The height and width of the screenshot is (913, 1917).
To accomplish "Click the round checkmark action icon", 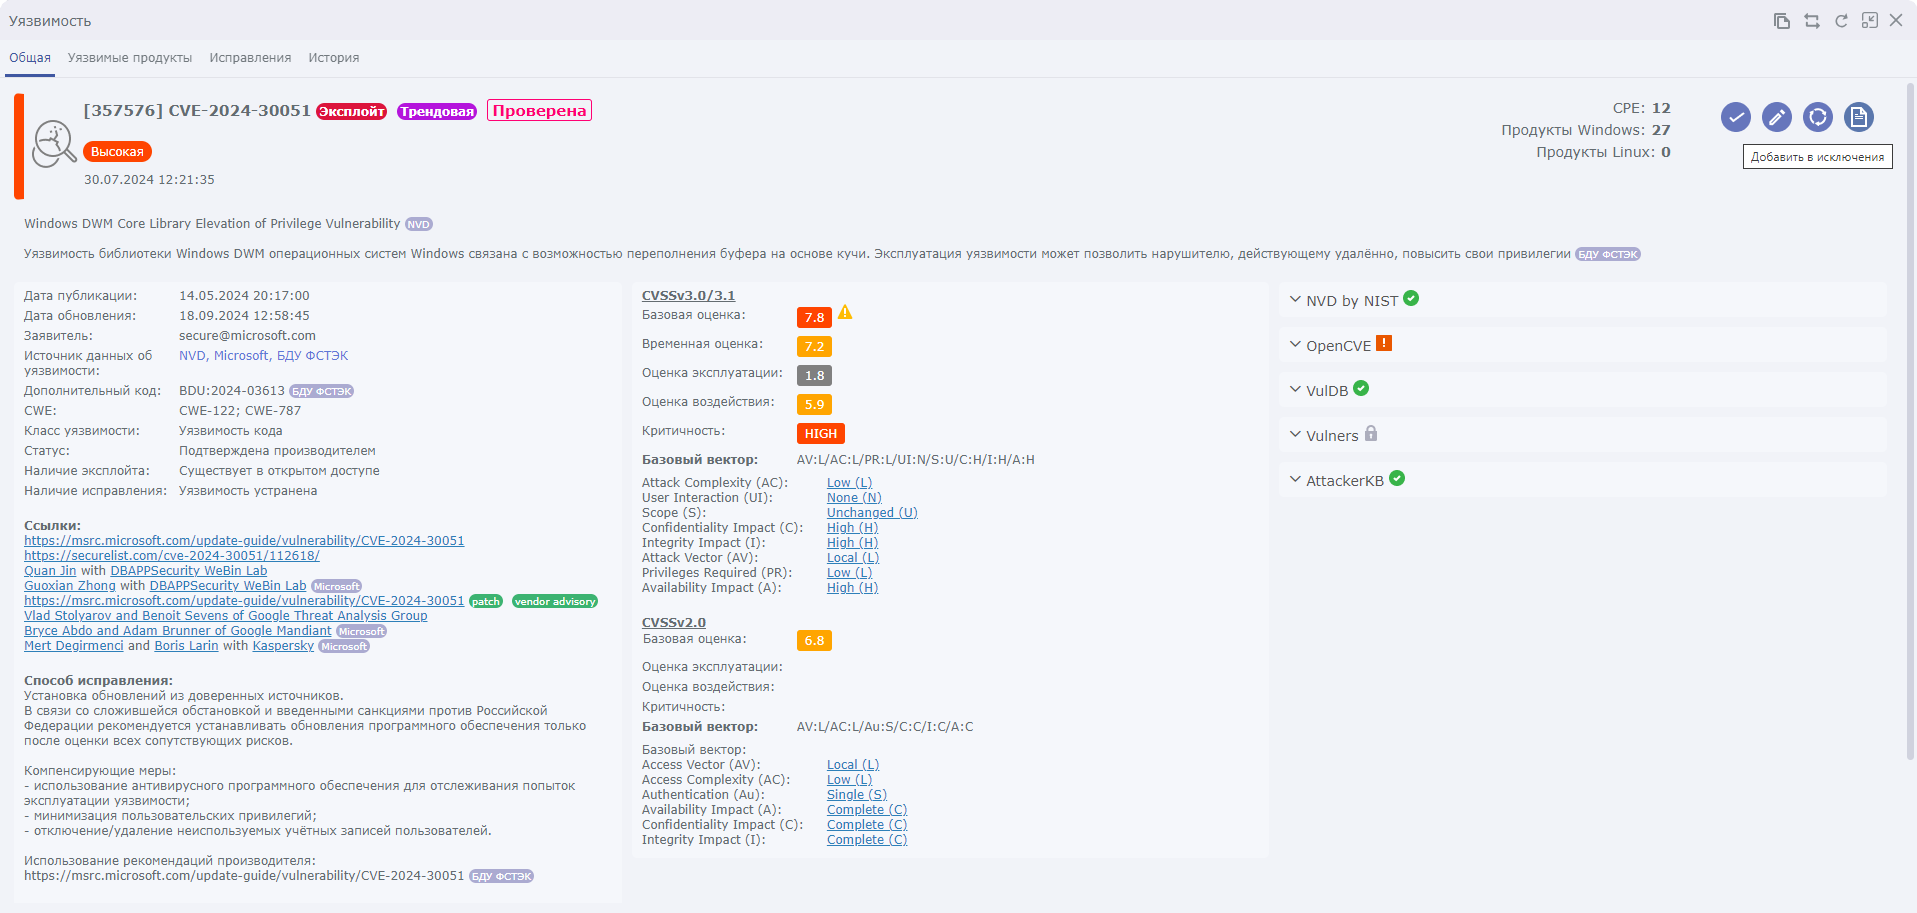I will (1735, 117).
